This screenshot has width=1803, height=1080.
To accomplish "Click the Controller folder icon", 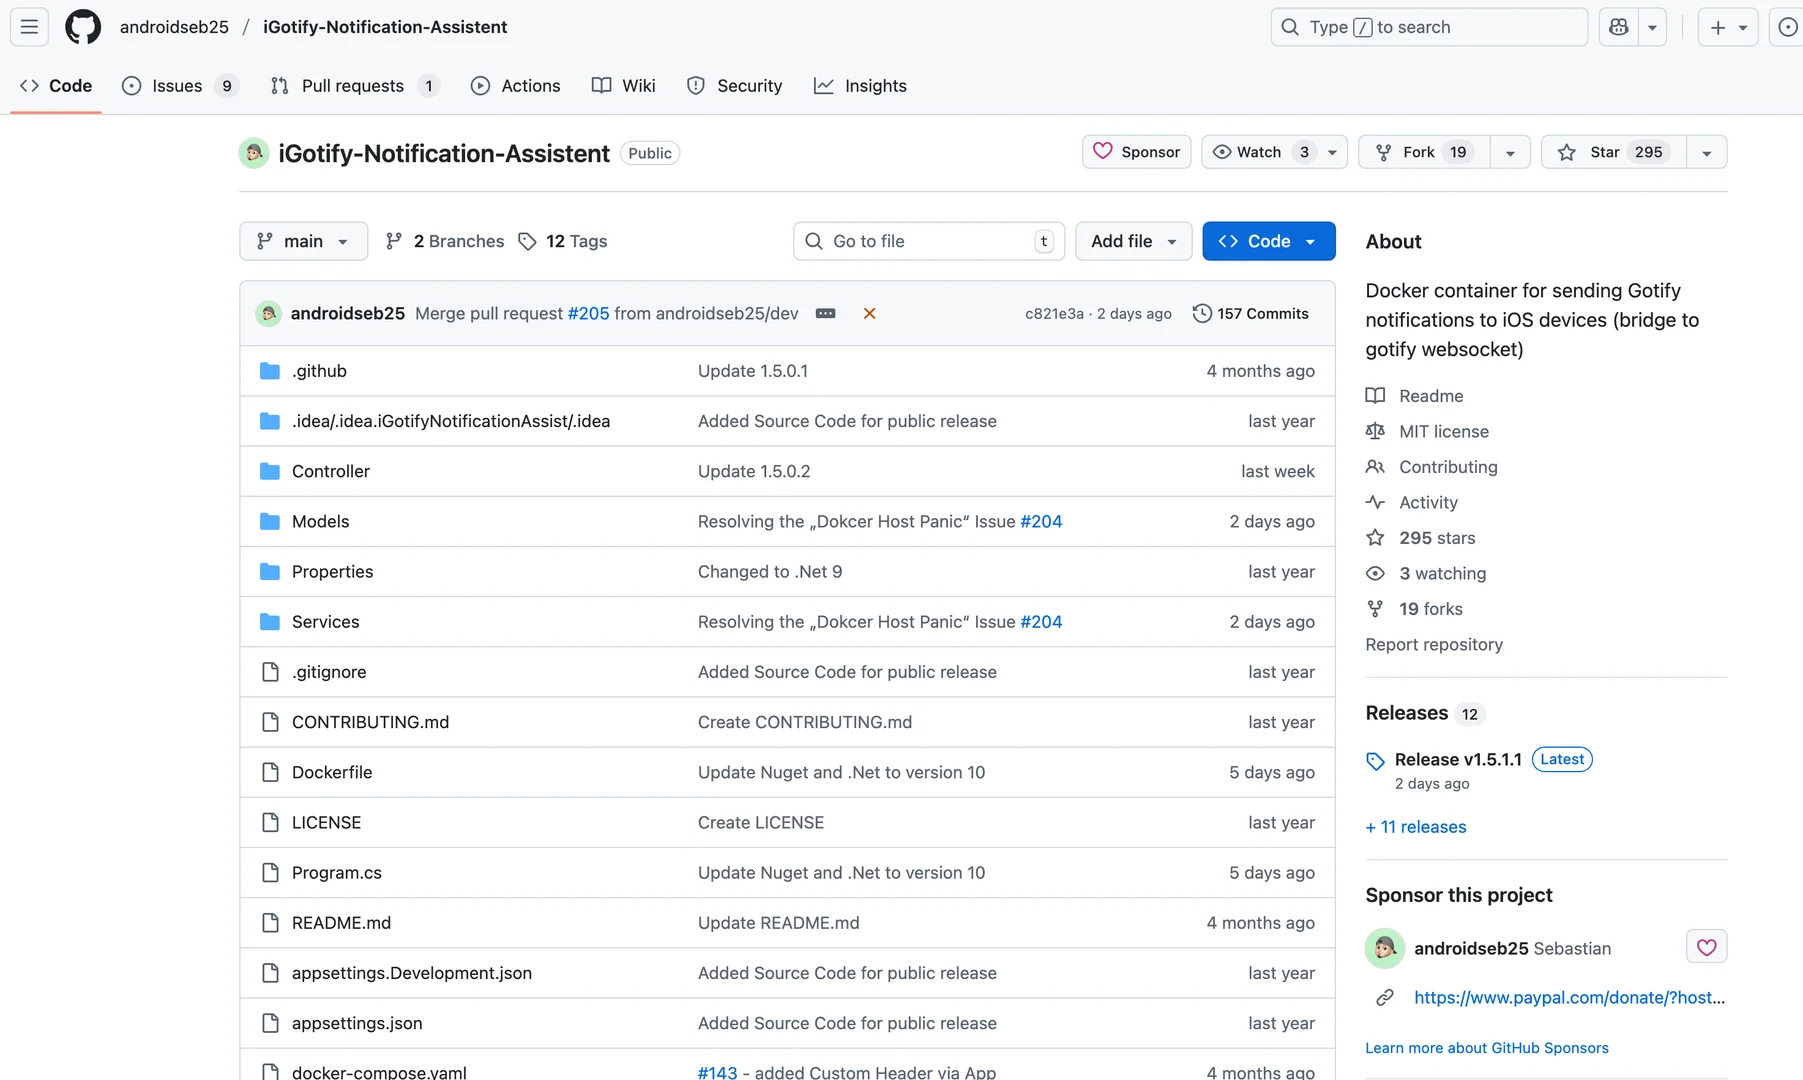I will coord(269,471).
